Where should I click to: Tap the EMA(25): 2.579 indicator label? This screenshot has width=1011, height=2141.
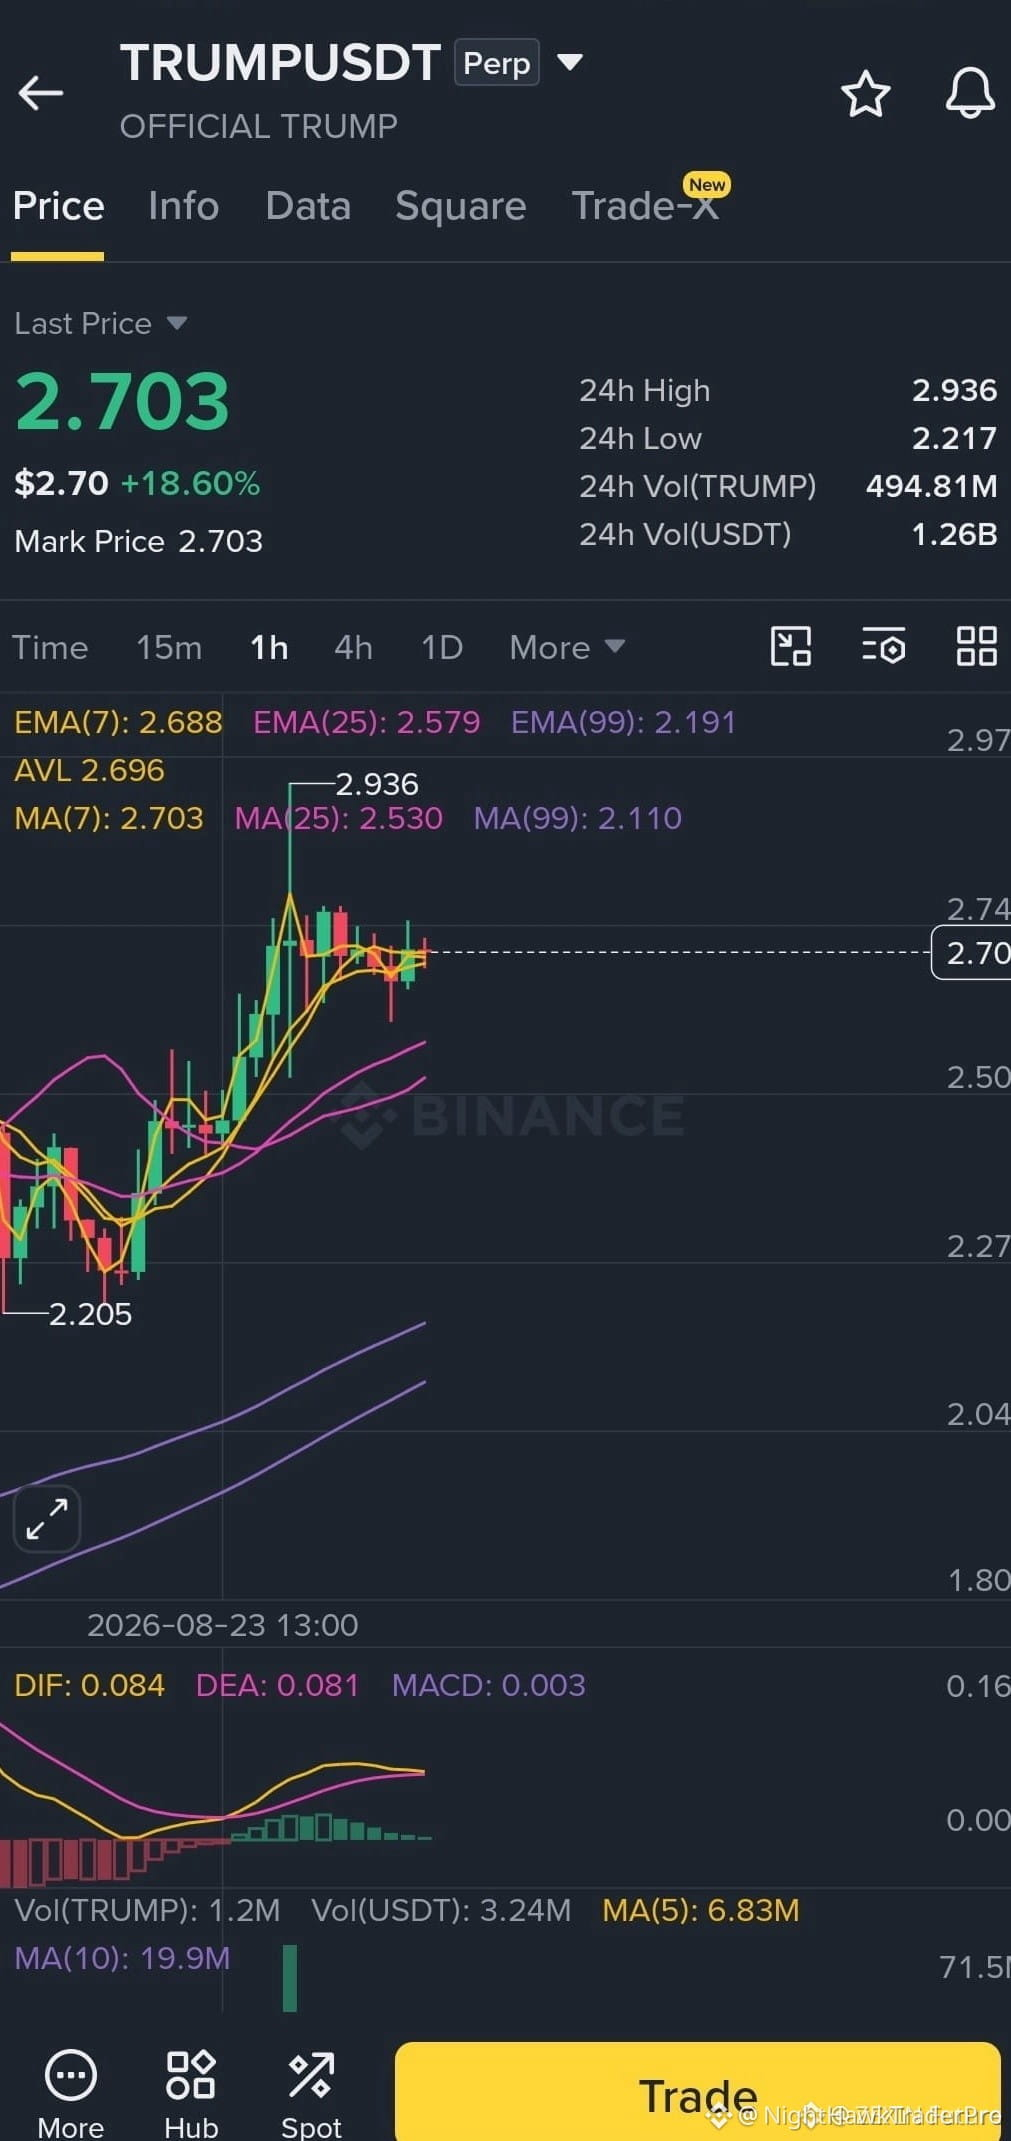pos(366,722)
